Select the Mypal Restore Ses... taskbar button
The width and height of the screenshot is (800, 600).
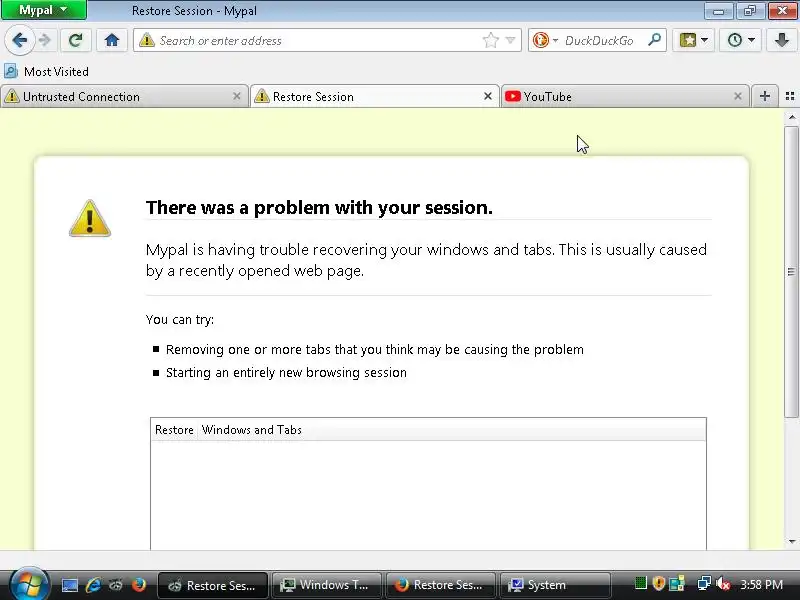213,585
